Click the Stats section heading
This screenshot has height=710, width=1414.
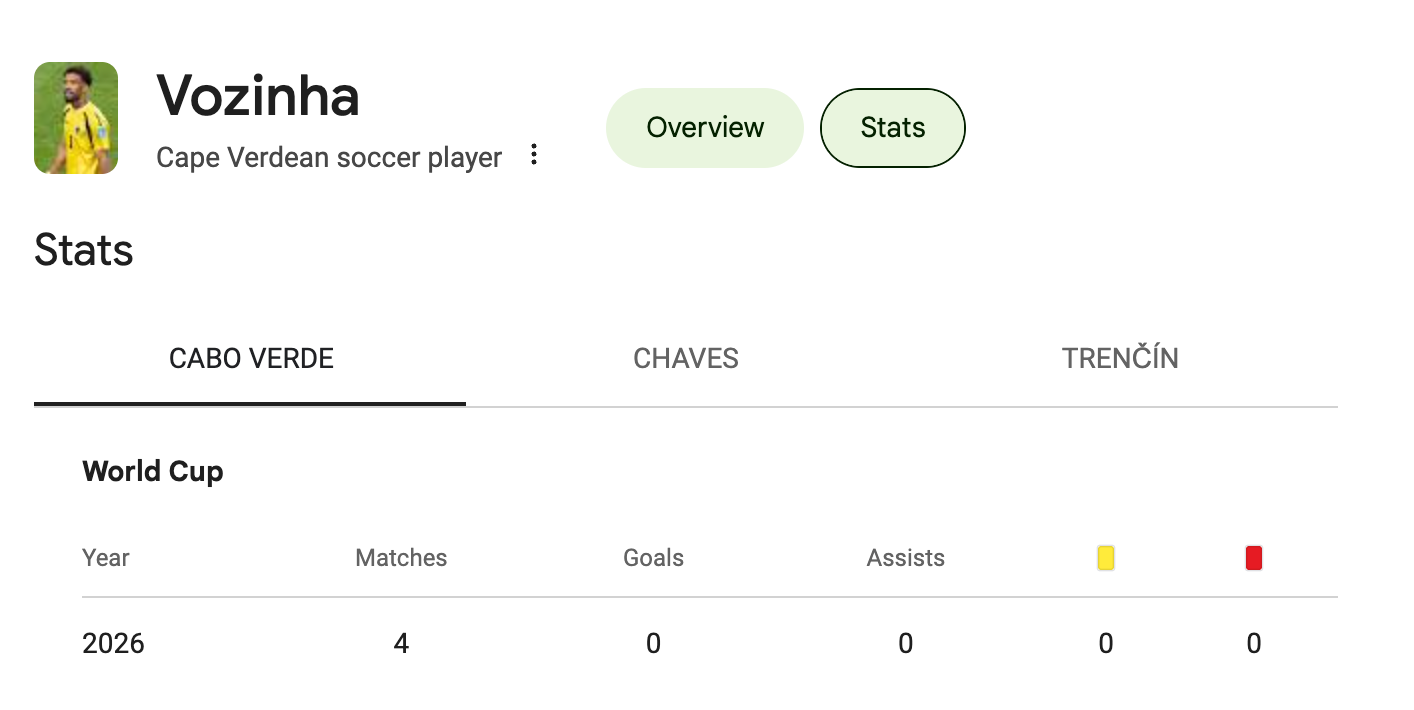84,249
